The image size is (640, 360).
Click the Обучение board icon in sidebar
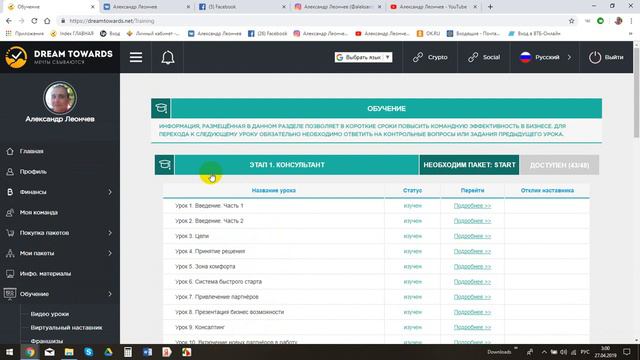pyautogui.click(x=10, y=294)
